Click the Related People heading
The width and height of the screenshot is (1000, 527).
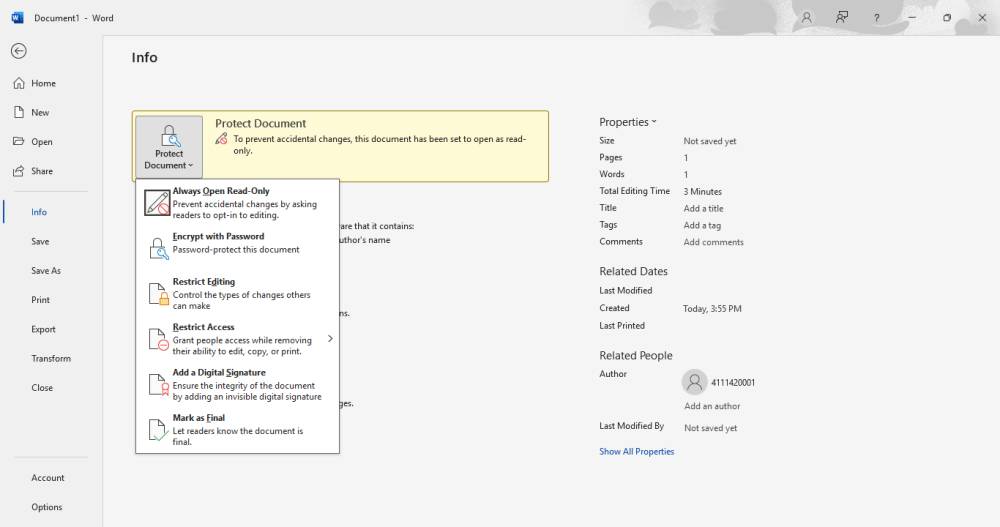coord(636,355)
